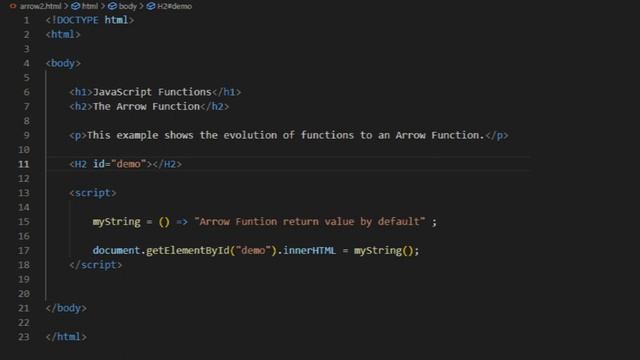Place cursor in the DOCTYPE html declaration
The height and width of the screenshot is (360, 640).
click(x=90, y=20)
